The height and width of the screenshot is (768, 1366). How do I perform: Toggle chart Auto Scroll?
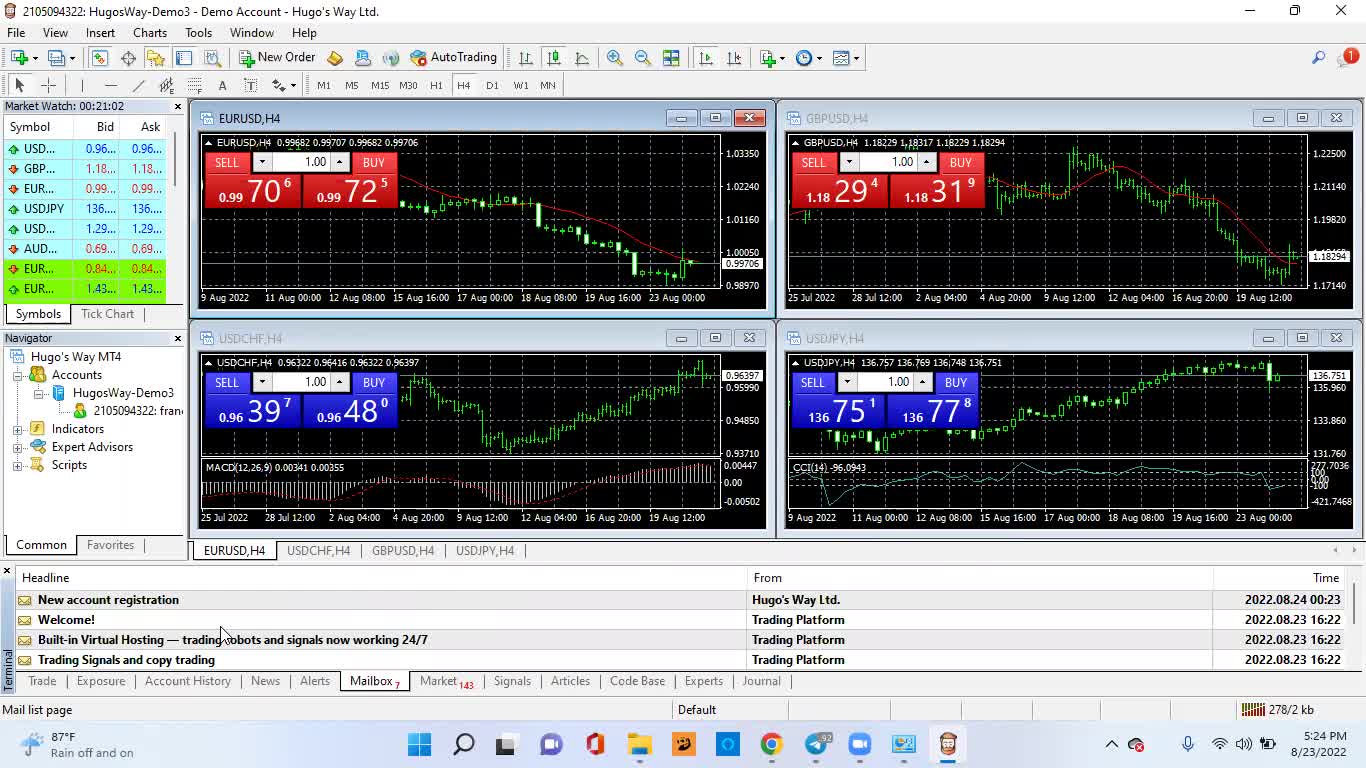pos(706,58)
